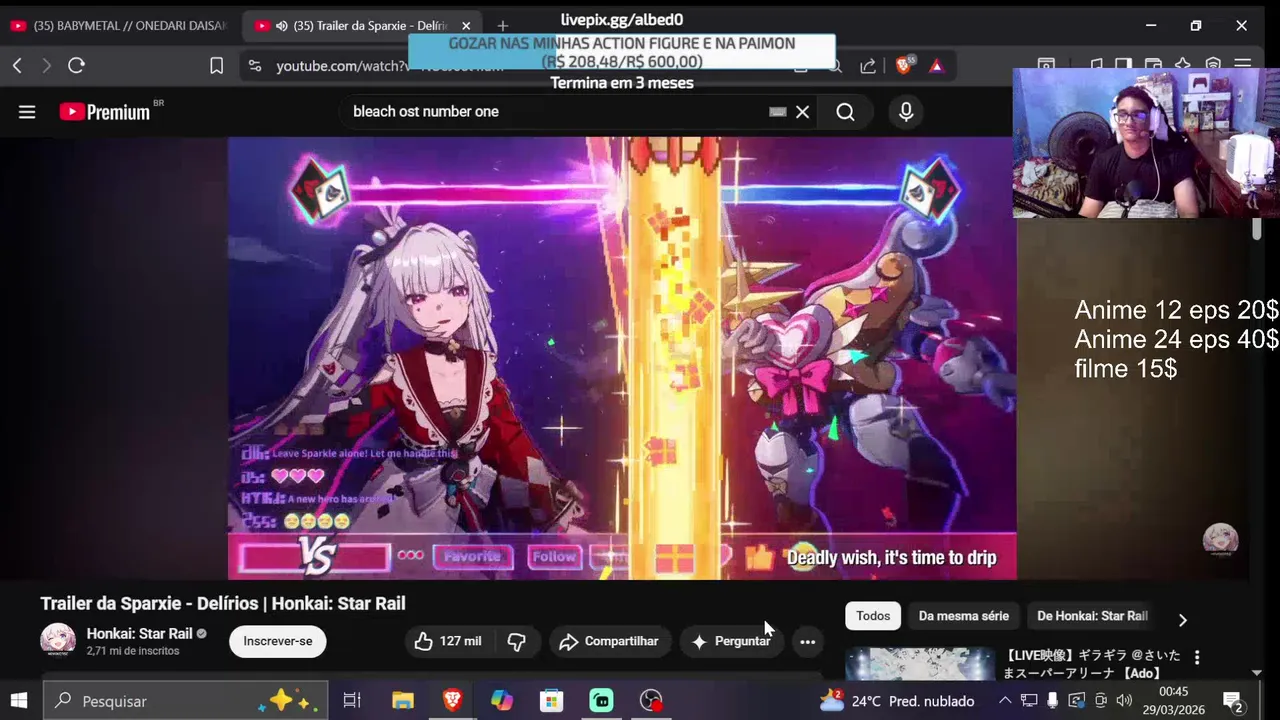Click the Perguntar ask button

click(x=732, y=641)
